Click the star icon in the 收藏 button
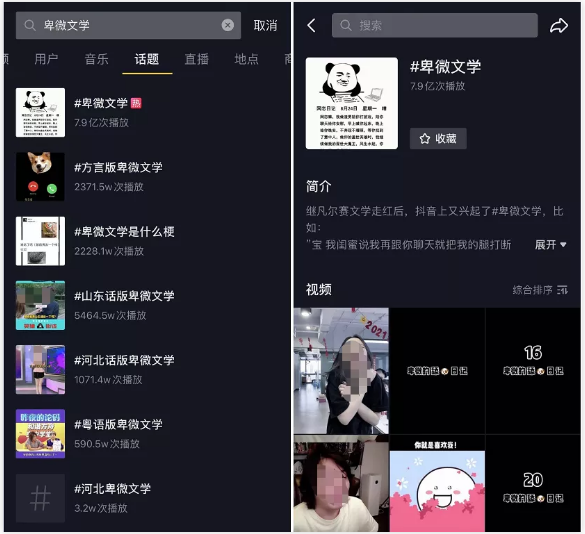Screen dimensions: 585x534 425,139
